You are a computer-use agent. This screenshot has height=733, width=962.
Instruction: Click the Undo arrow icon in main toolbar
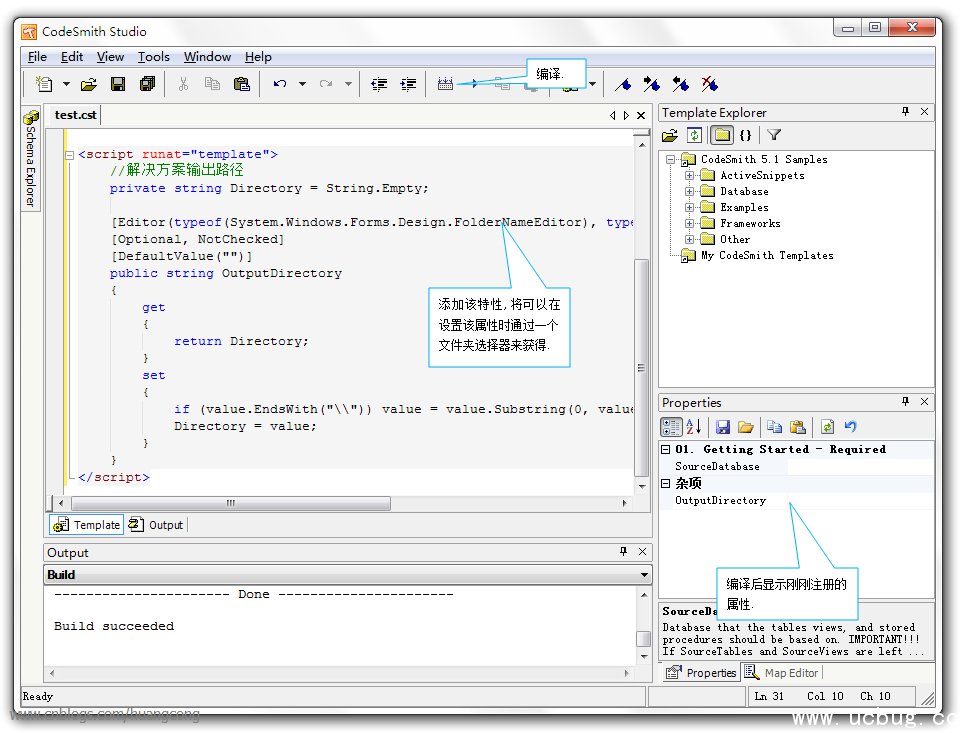point(280,84)
